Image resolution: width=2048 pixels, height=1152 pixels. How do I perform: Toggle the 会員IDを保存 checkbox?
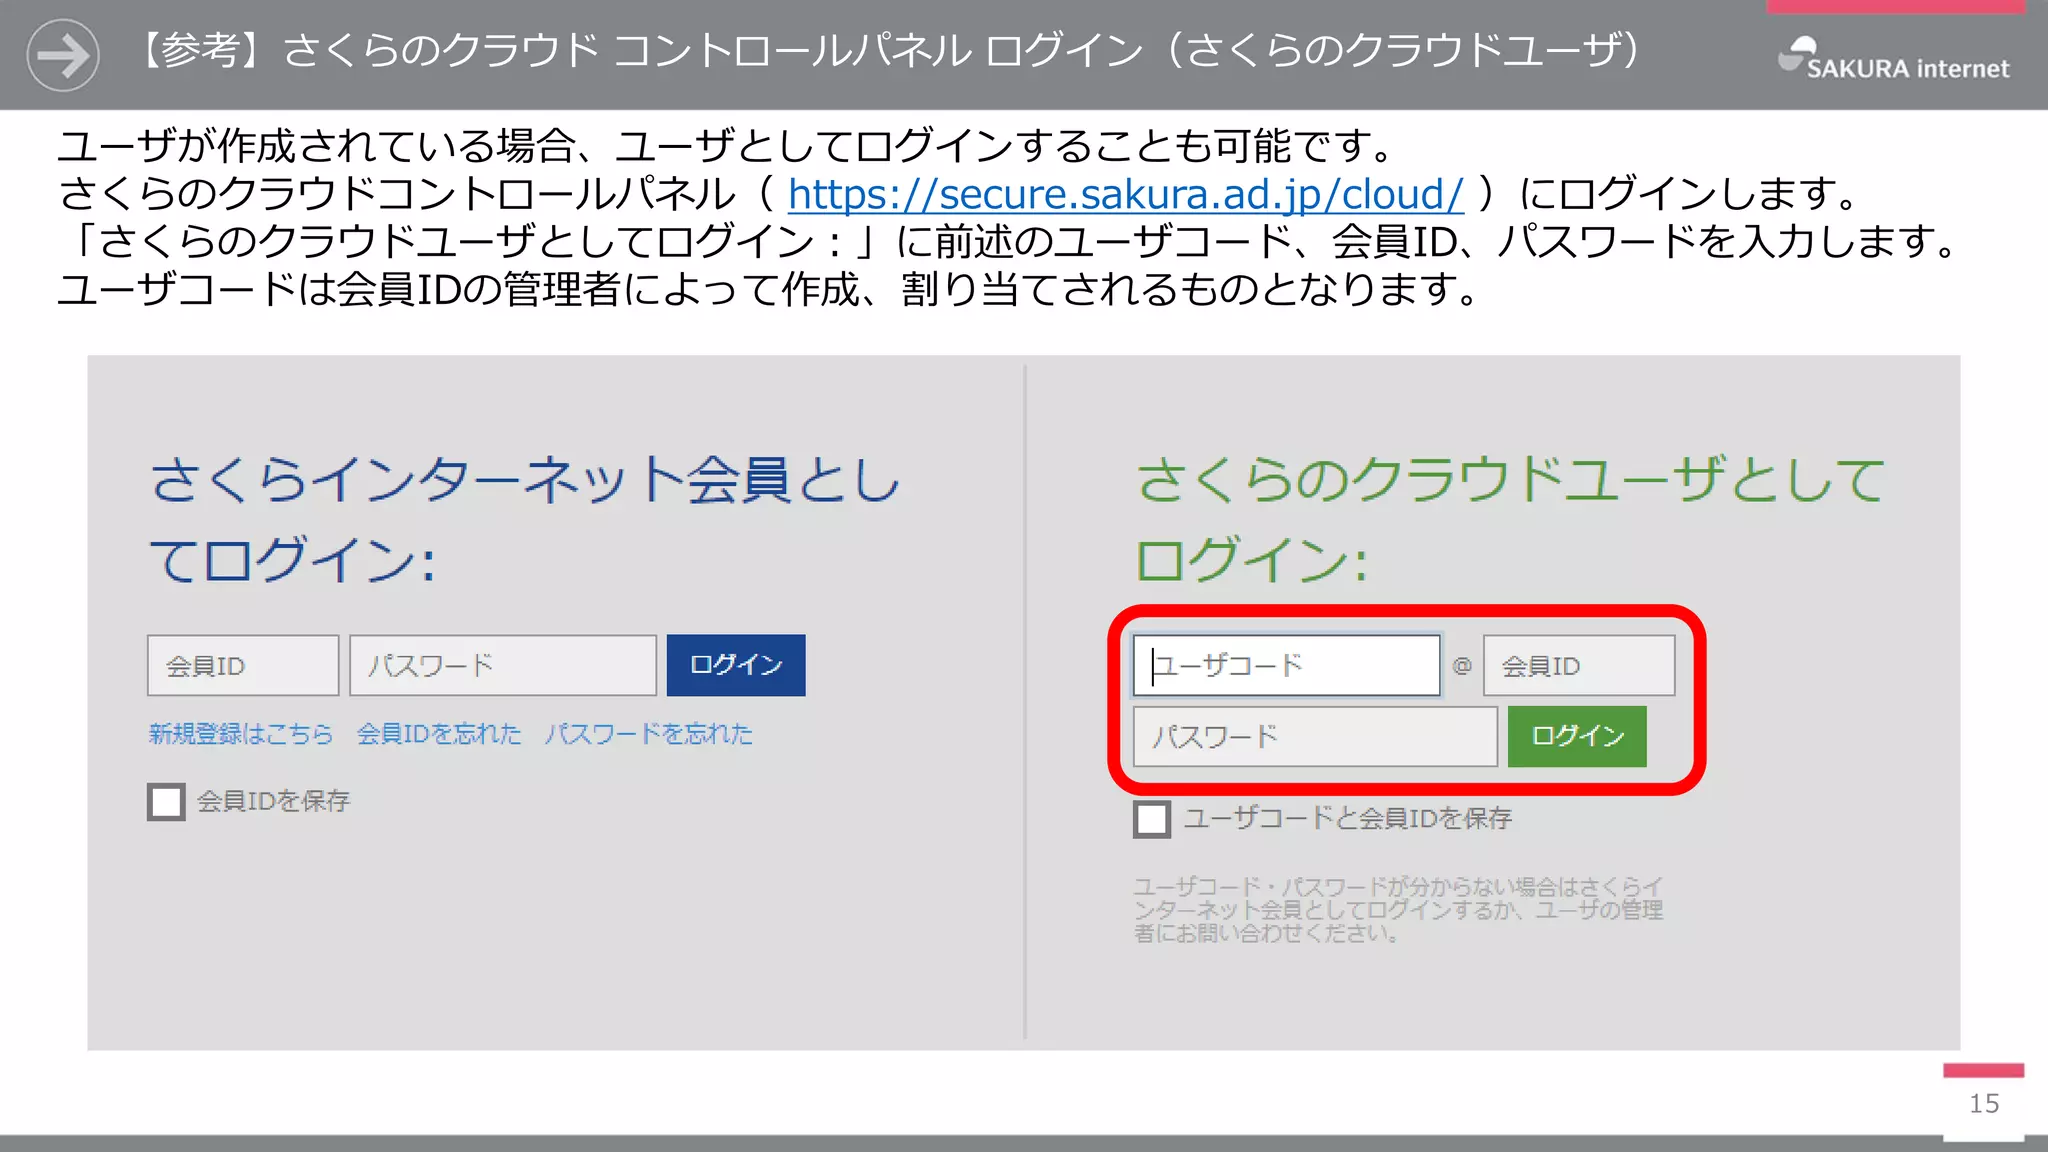[x=166, y=801]
